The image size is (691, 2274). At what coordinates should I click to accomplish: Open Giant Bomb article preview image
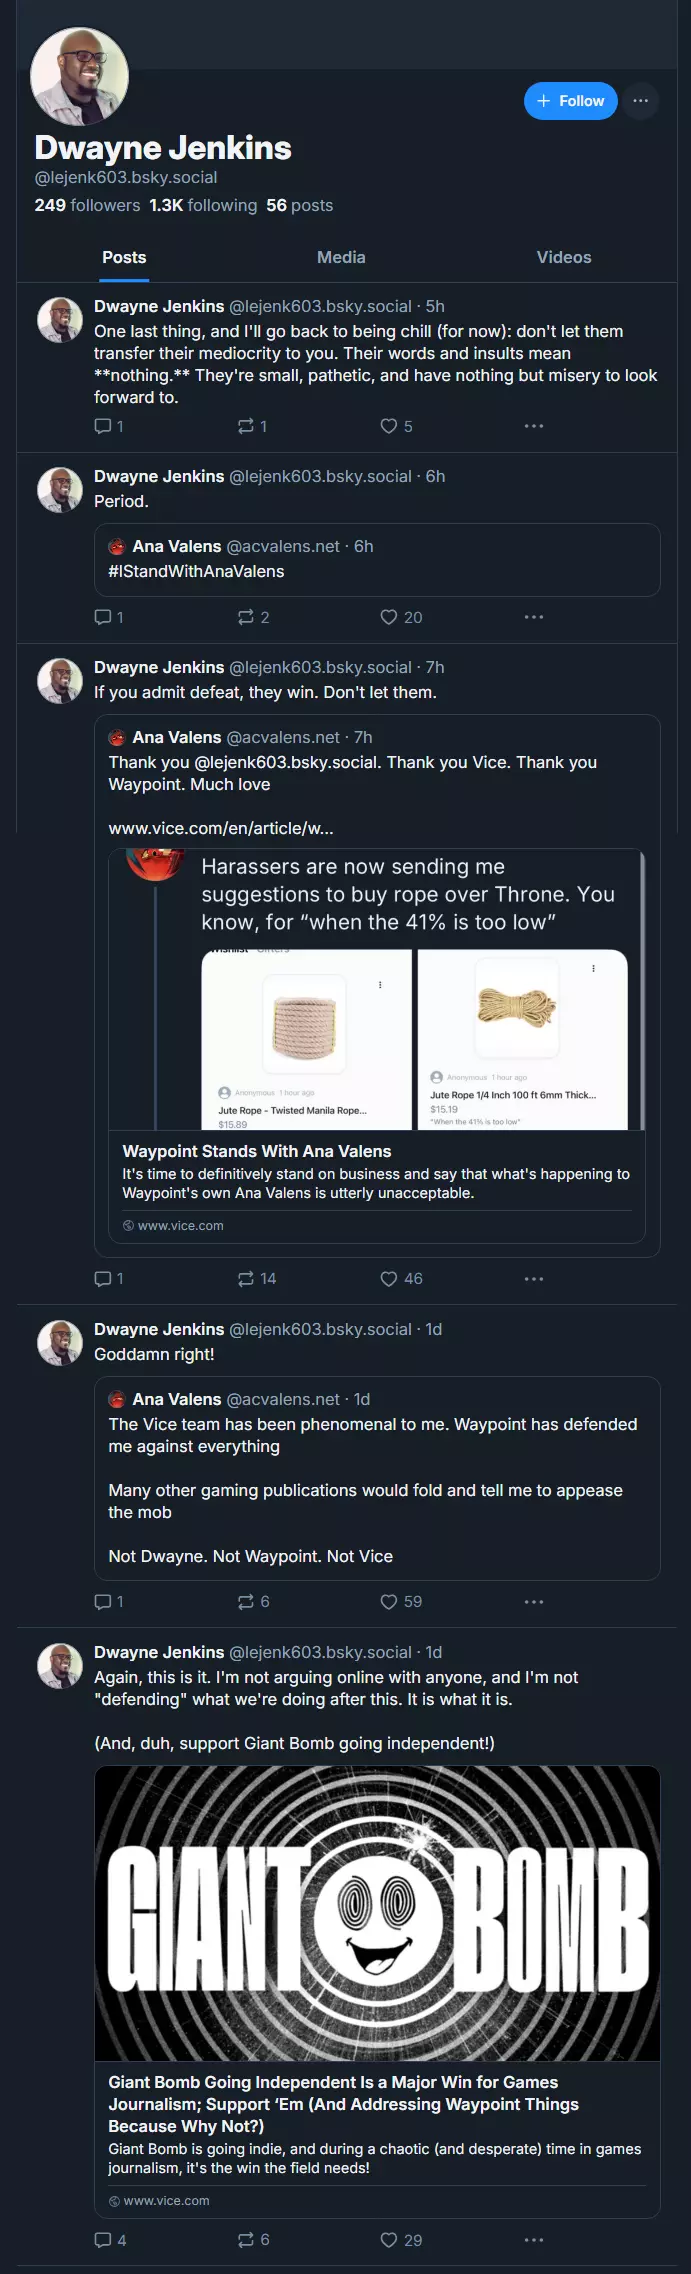[x=377, y=1913]
